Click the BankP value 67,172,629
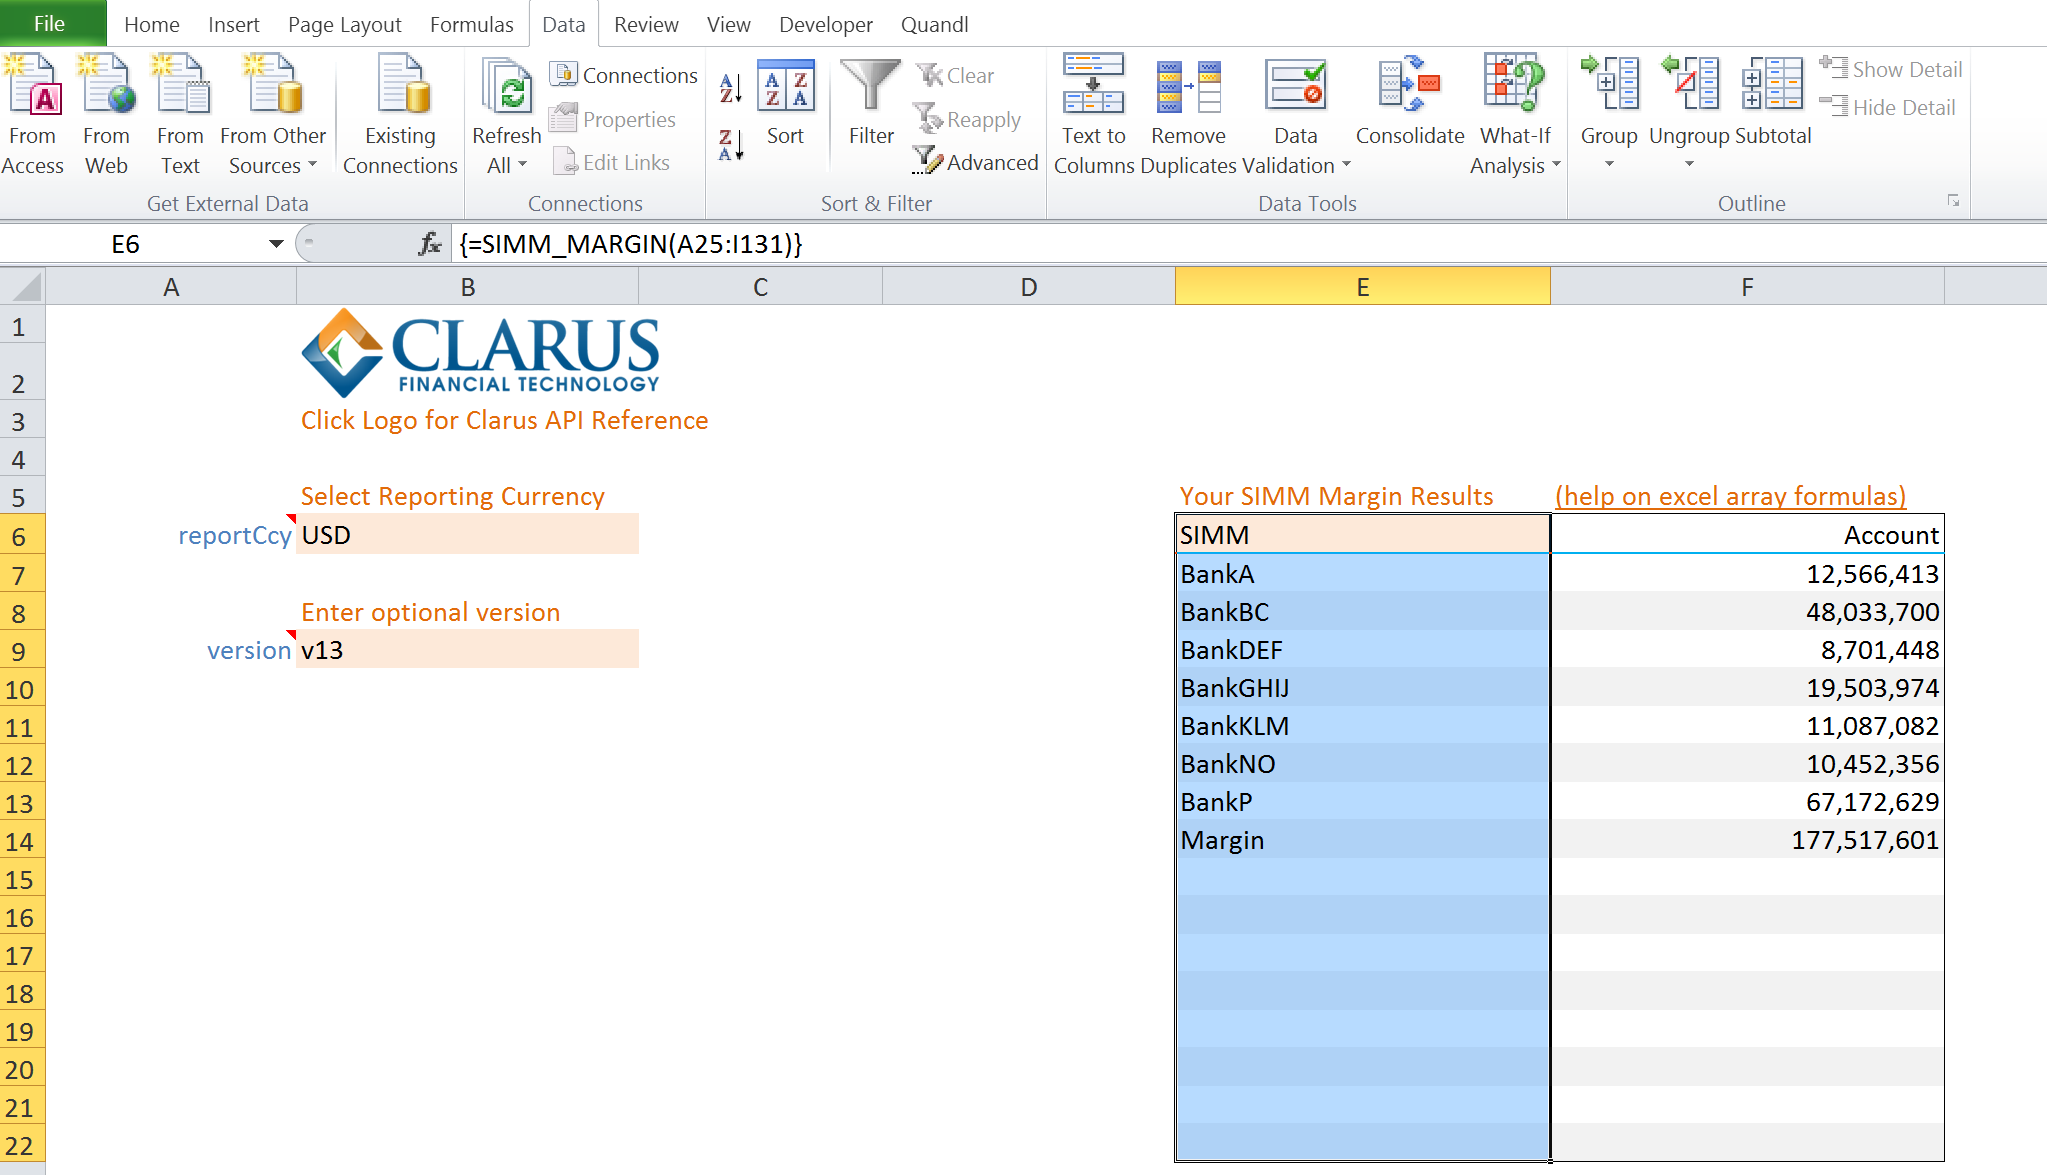This screenshot has height=1175, width=2047. pyautogui.click(x=1747, y=802)
